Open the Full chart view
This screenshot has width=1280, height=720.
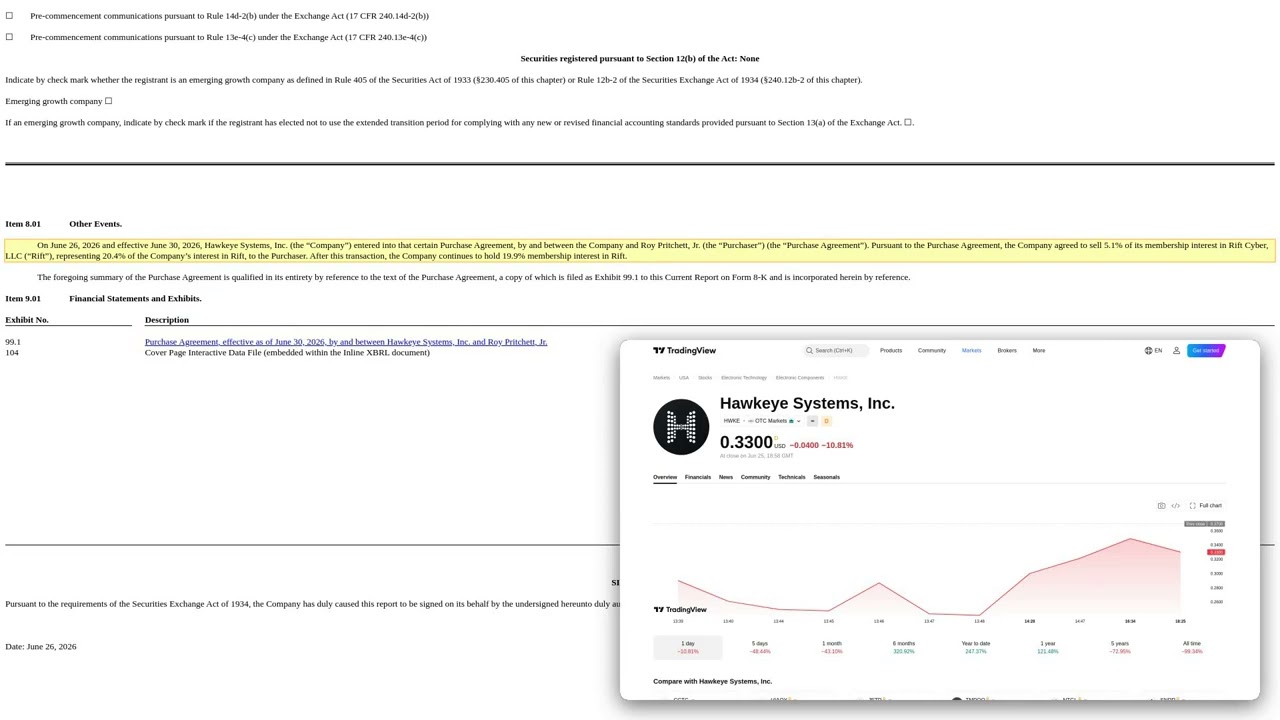pos(1206,506)
